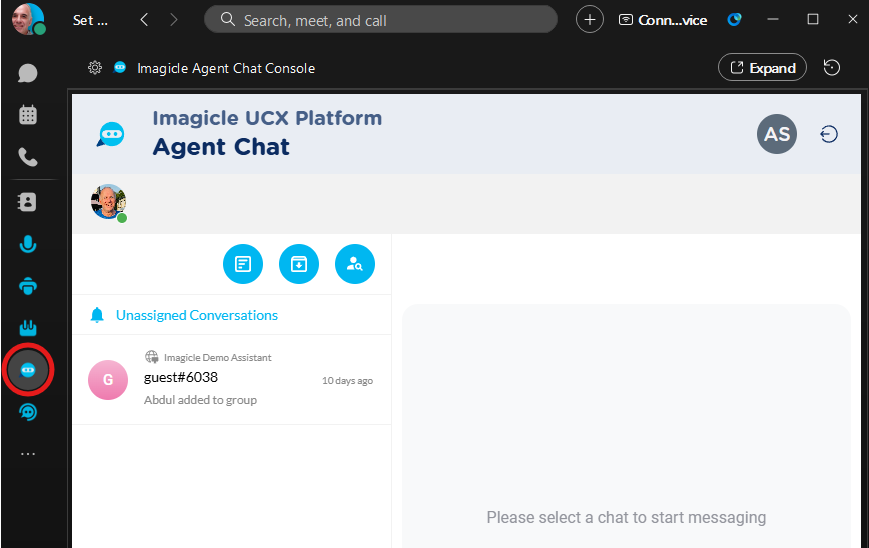Reload the app with the refresh icon

(831, 68)
